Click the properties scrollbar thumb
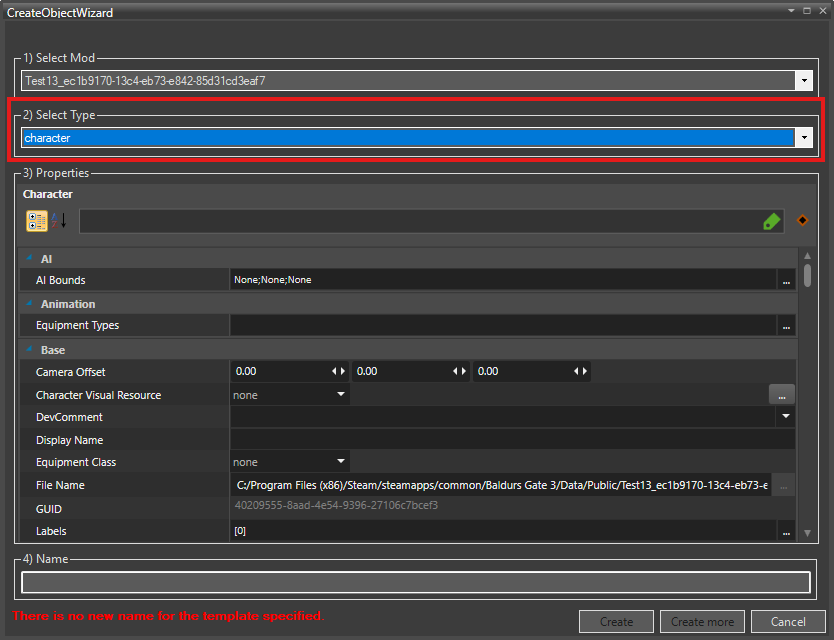 (x=807, y=276)
